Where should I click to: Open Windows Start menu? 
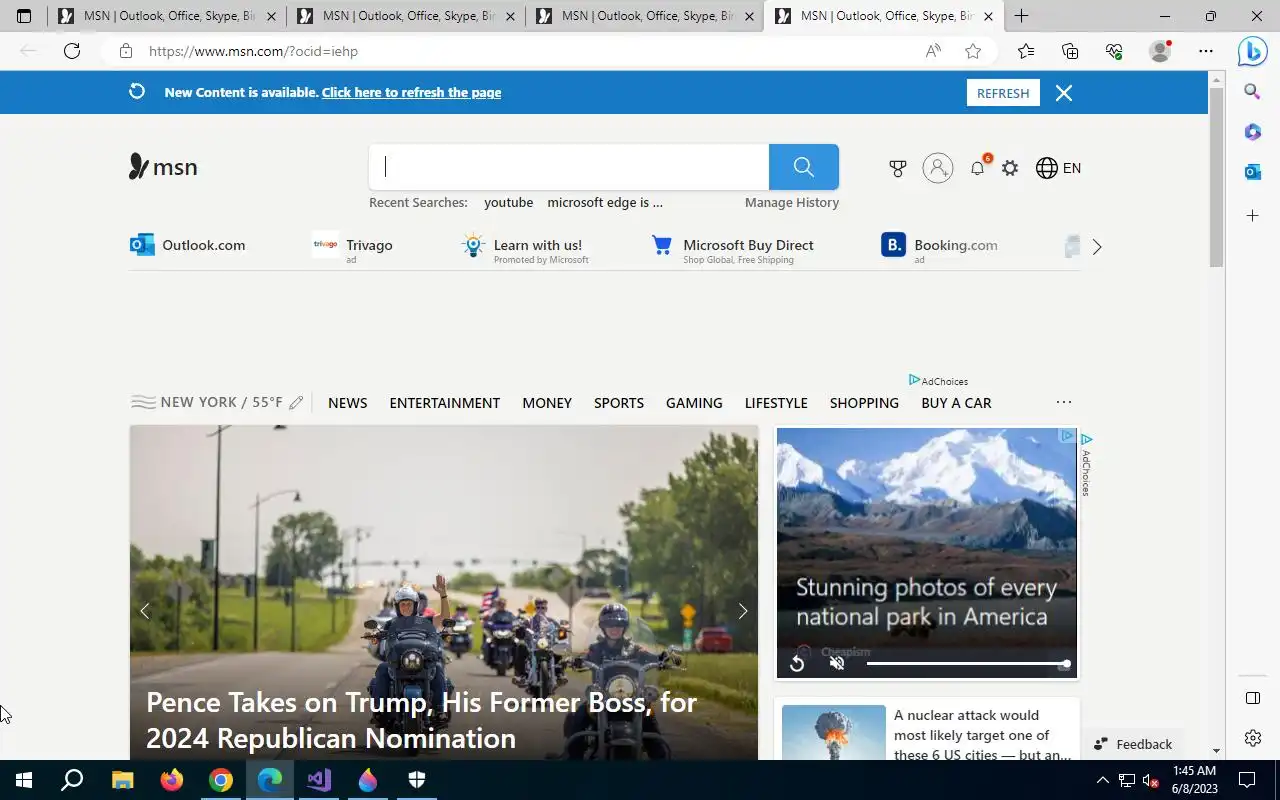tap(24, 780)
